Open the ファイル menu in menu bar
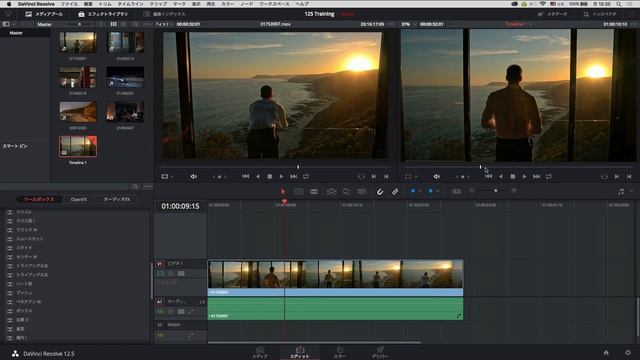Screen dimensions: 640x360 point(69,4)
